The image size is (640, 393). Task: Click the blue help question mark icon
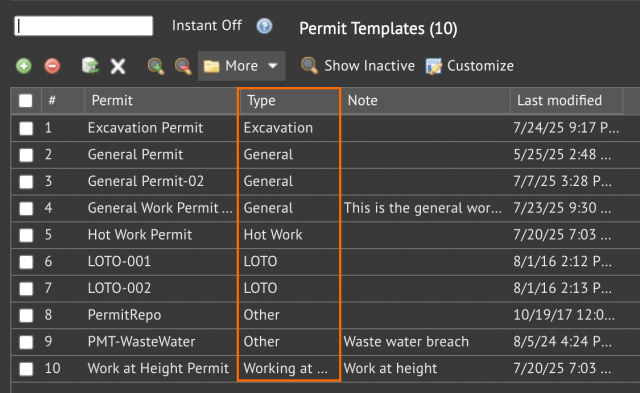264,26
